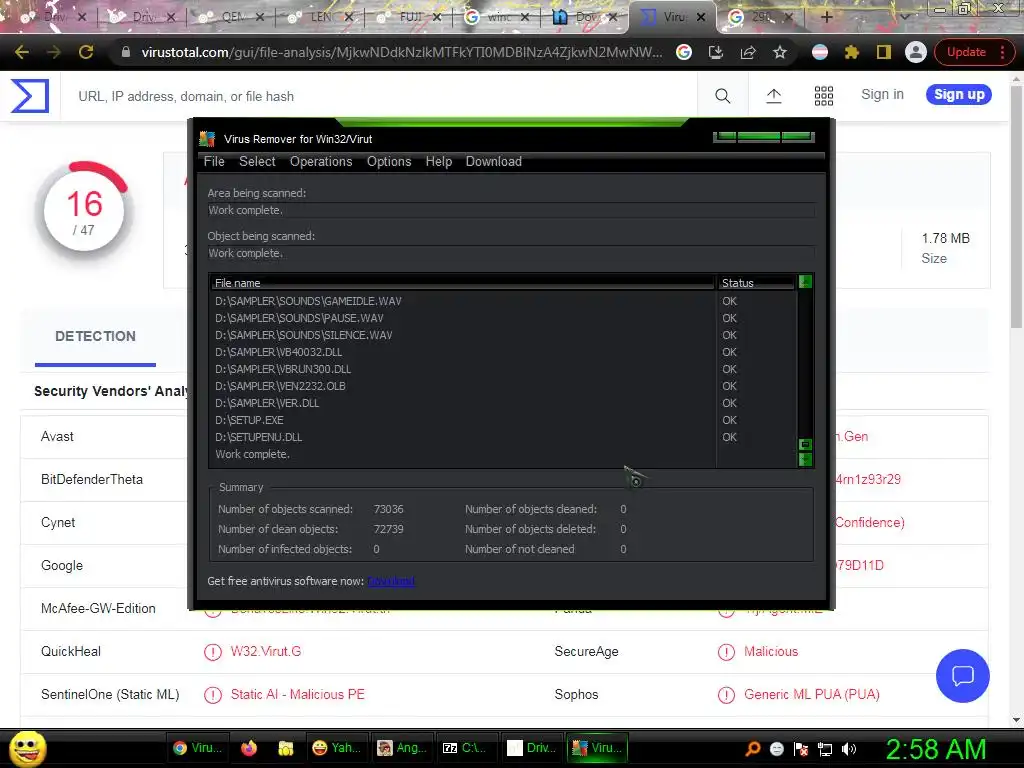Image resolution: width=1024 pixels, height=768 pixels.
Task: Click the 2:58 AM taskbar clock
Action: point(935,749)
